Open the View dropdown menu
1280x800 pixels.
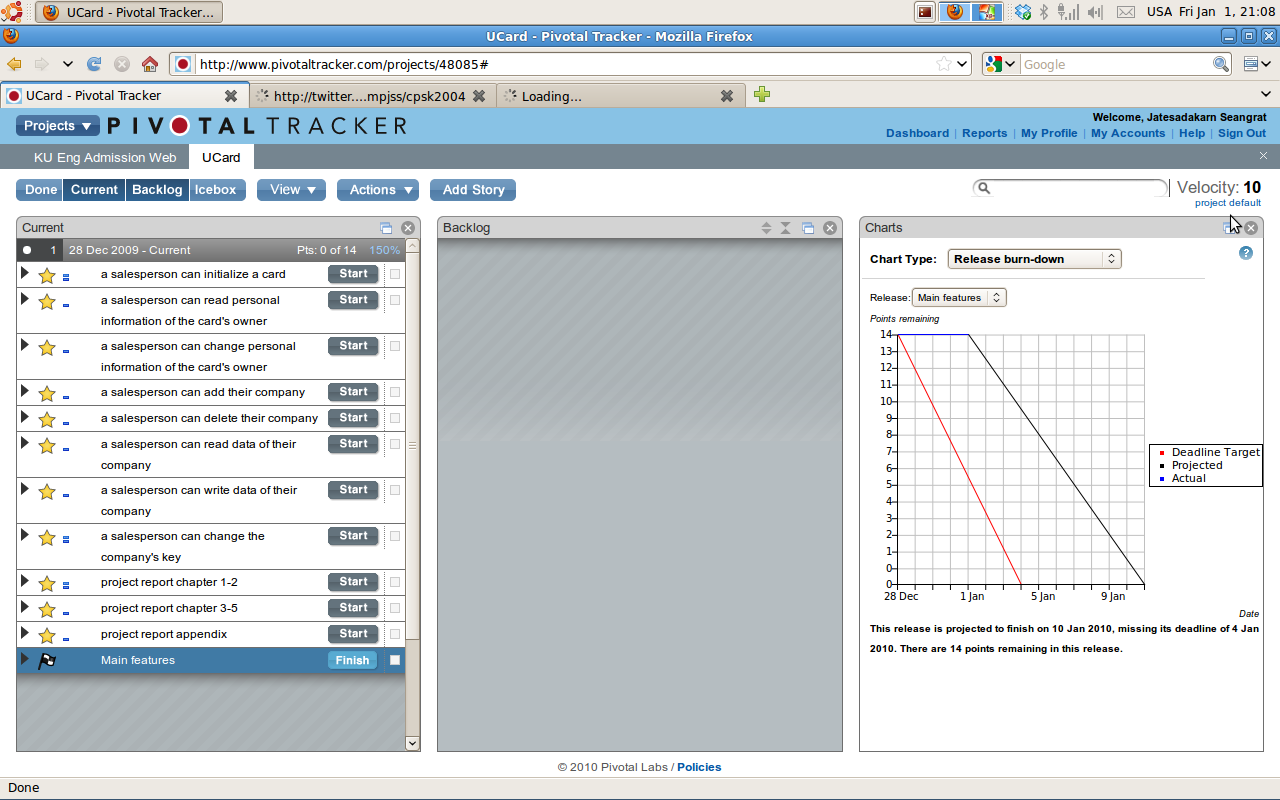(x=291, y=190)
